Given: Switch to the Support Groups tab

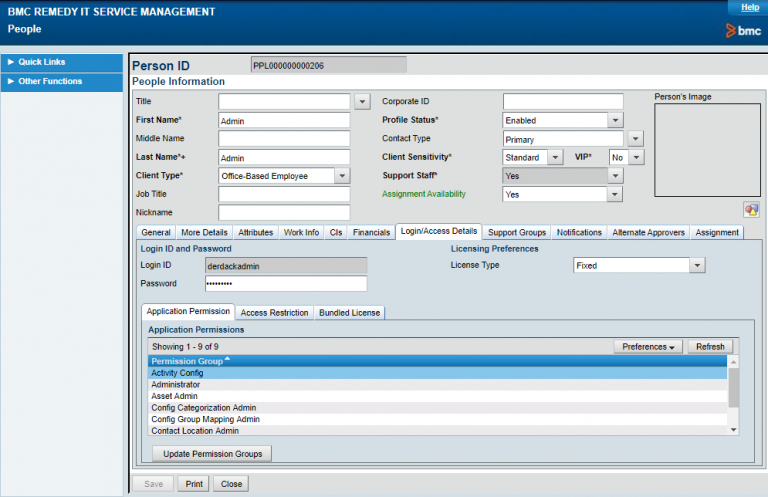Looking at the screenshot, I should pyautogui.click(x=517, y=232).
